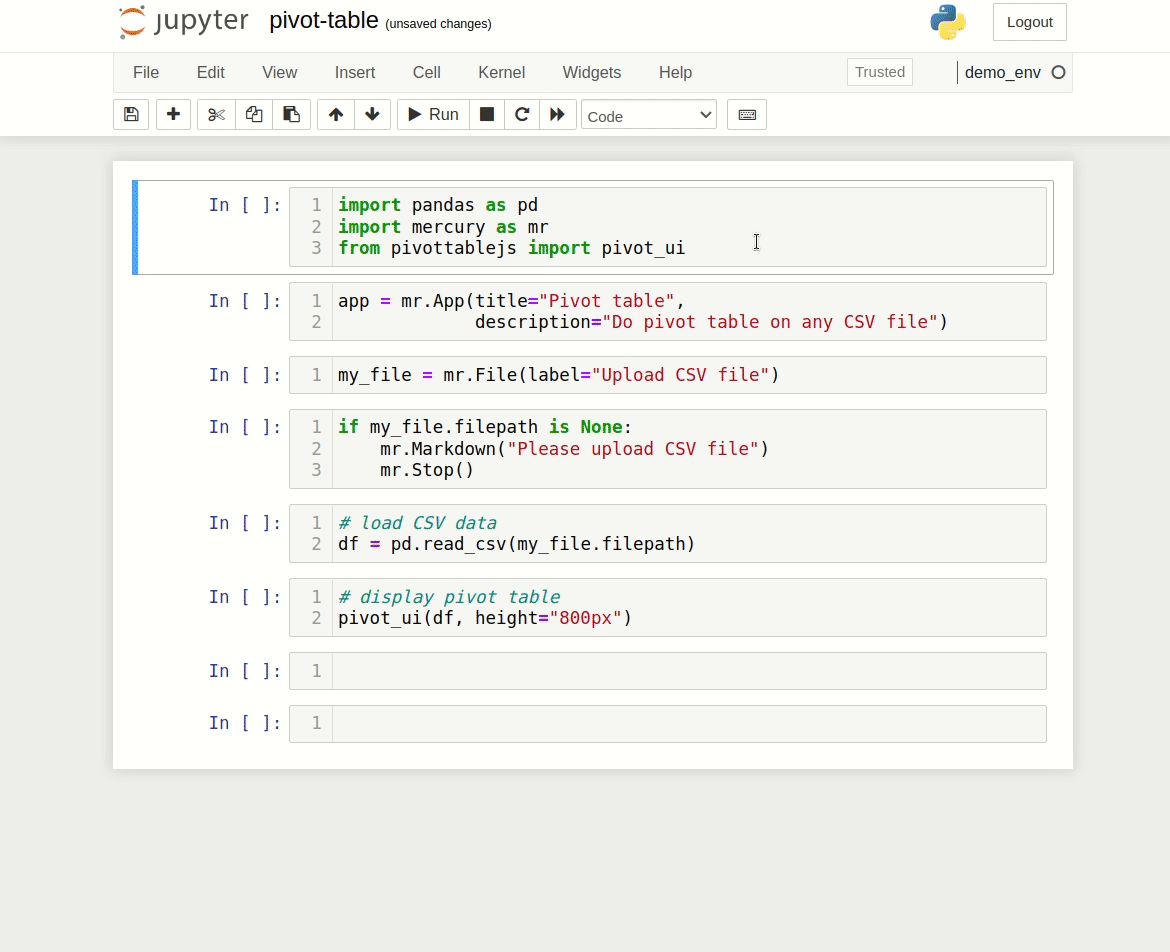
Task: Paste cell below using paste icon
Action: (291, 114)
